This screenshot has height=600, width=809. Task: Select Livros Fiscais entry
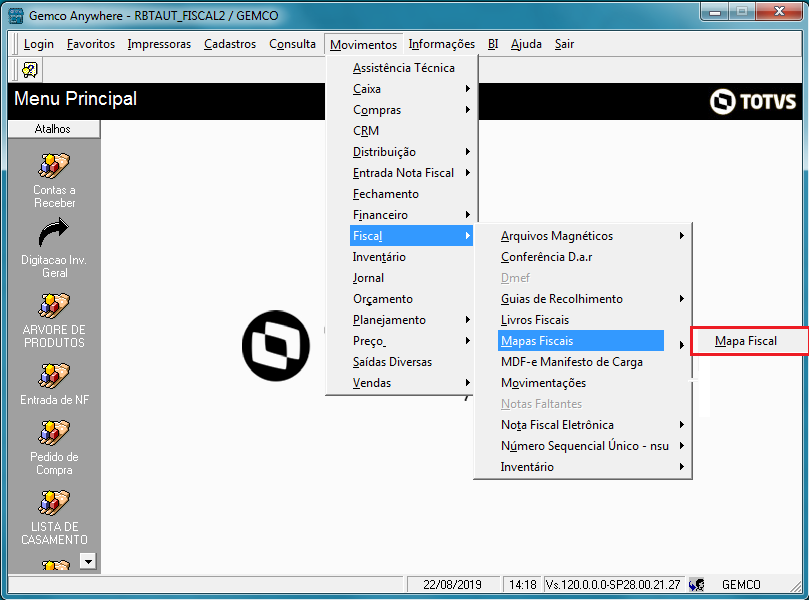coord(593,320)
